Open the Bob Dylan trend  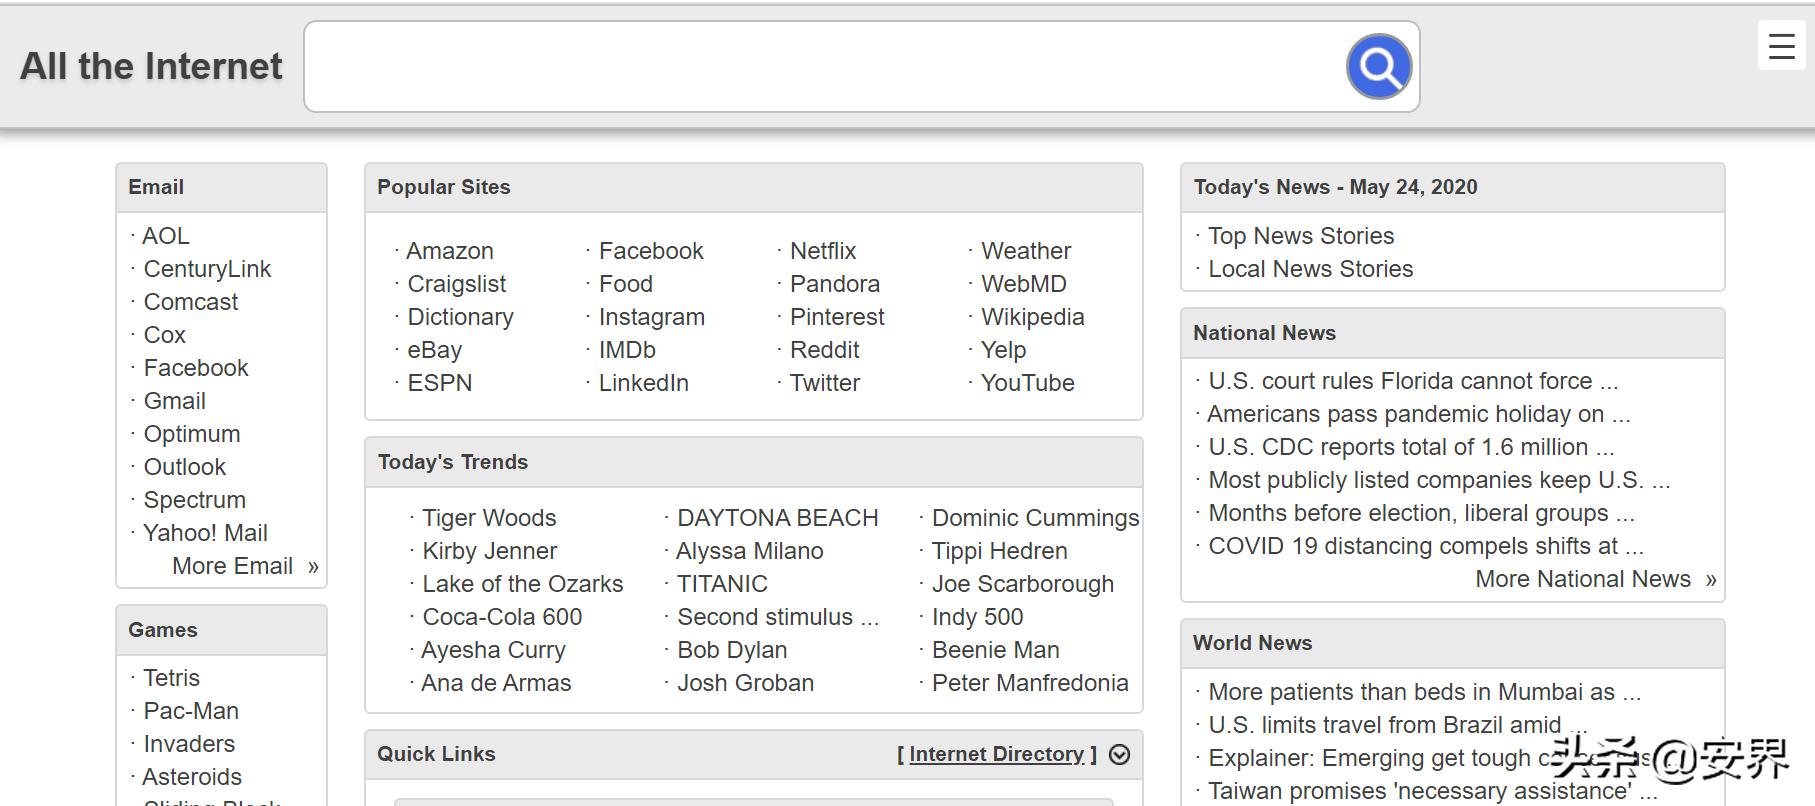coord(732,650)
